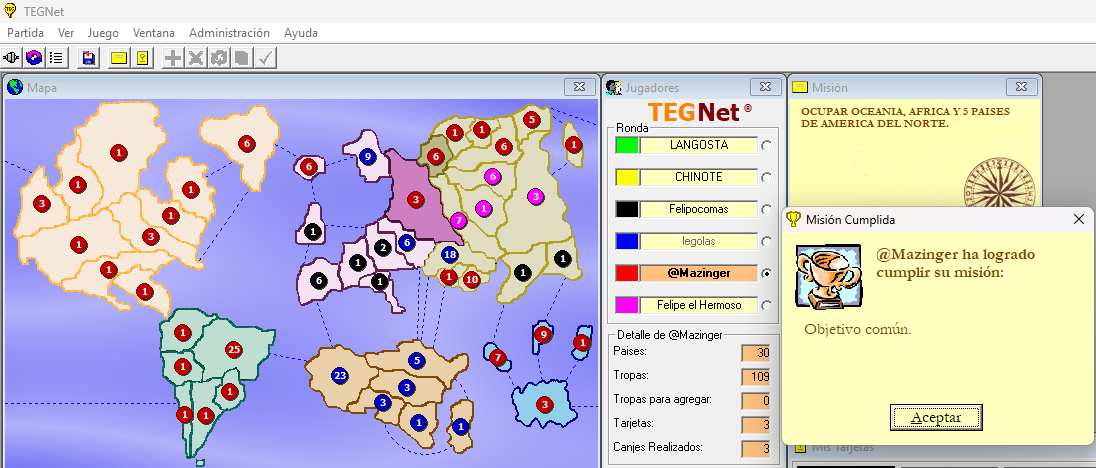
Task: Click the yellow card icon with key symbol
Action: click(142, 58)
